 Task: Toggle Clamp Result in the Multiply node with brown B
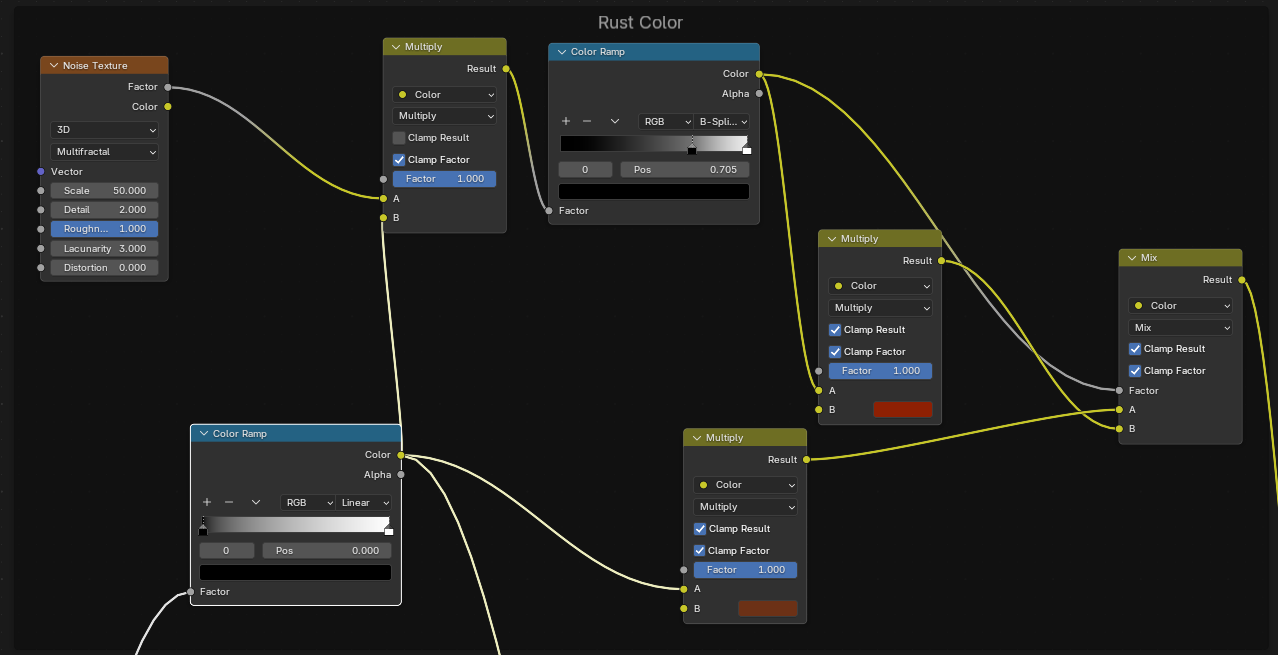click(700, 529)
